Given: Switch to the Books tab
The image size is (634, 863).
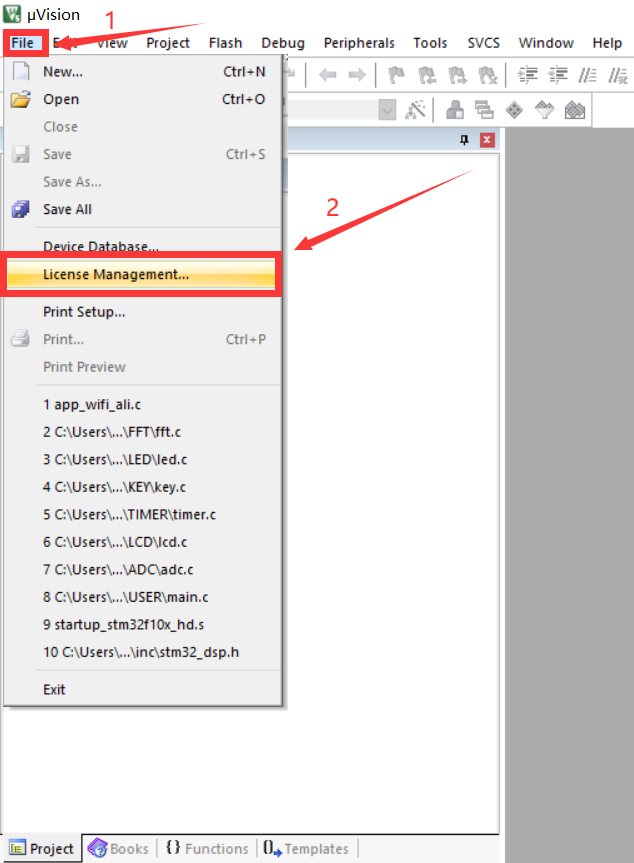Looking at the screenshot, I should click(x=119, y=849).
